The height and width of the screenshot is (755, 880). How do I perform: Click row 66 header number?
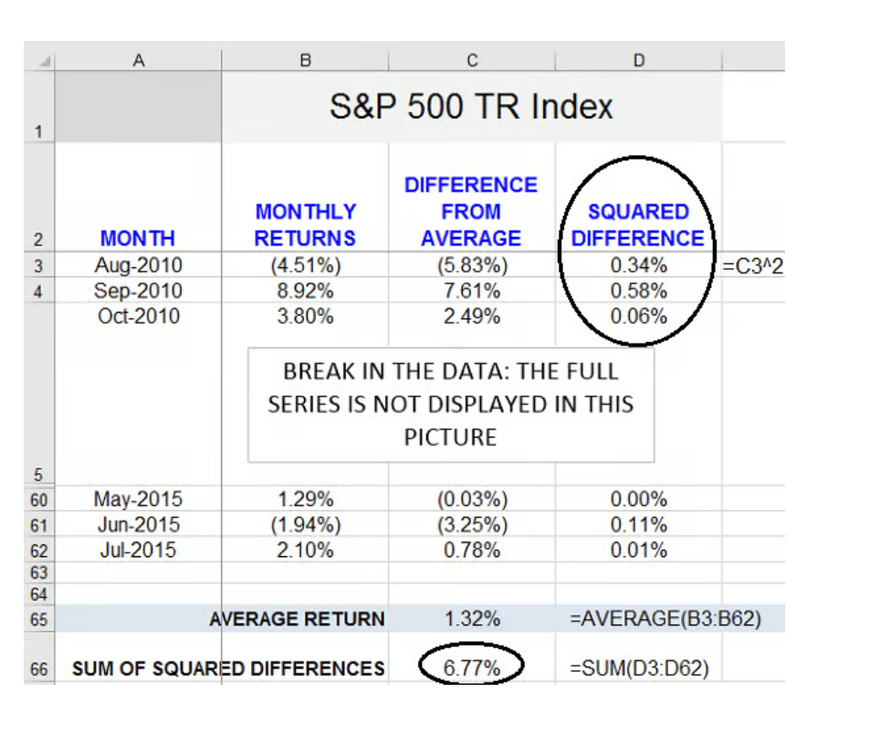[38, 670]
